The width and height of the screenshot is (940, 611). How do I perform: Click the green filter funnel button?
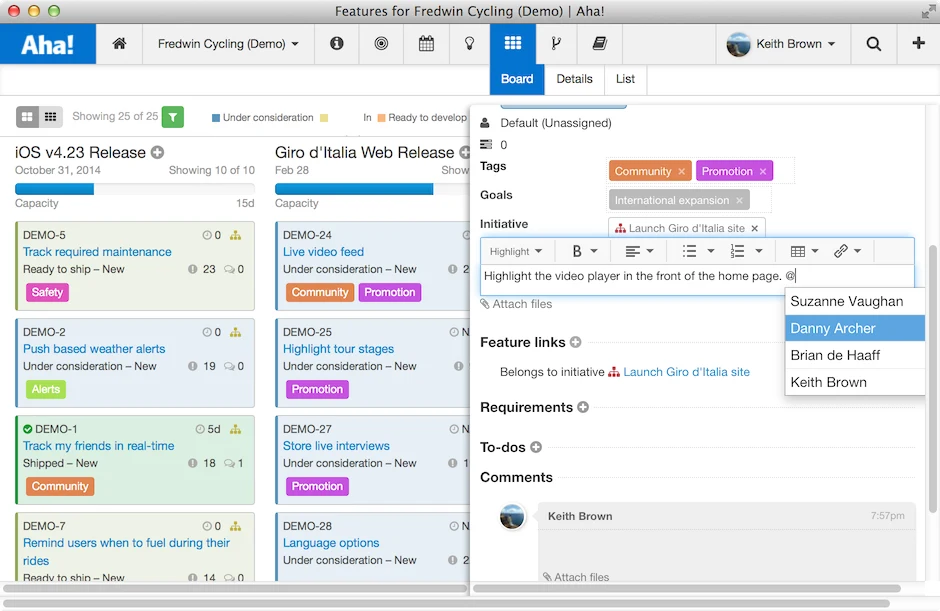coord(173,117)
